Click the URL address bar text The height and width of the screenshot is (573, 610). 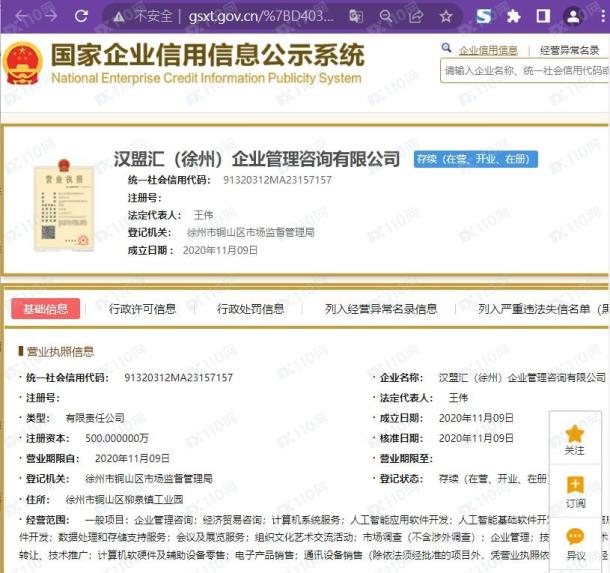[261, 16]
